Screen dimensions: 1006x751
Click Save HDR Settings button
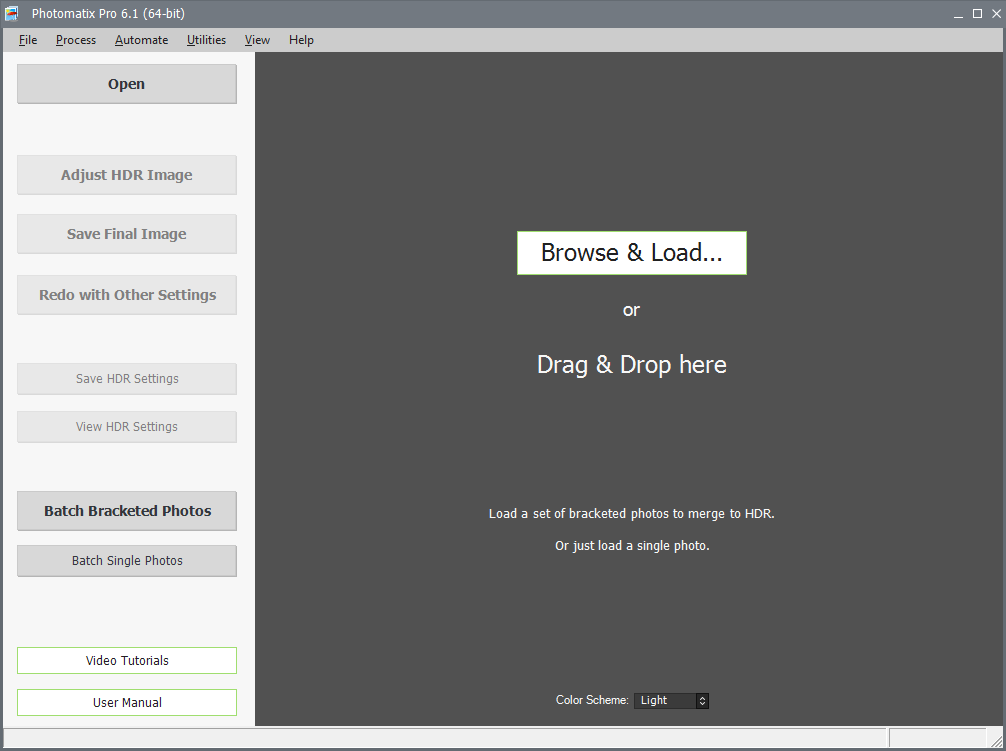point(126,379)
